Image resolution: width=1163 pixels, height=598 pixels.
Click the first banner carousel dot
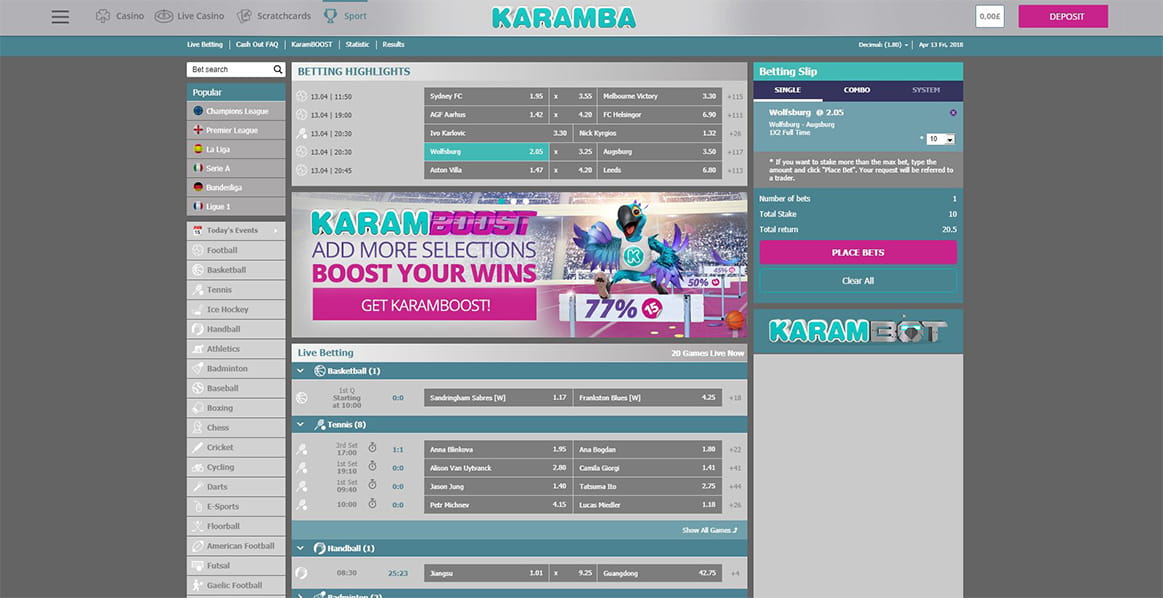tap(502, 201)
